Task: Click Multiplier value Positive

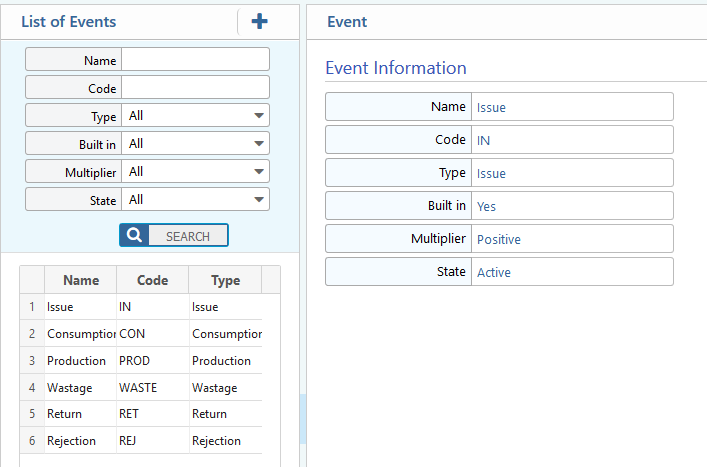Action: point(499,239)
